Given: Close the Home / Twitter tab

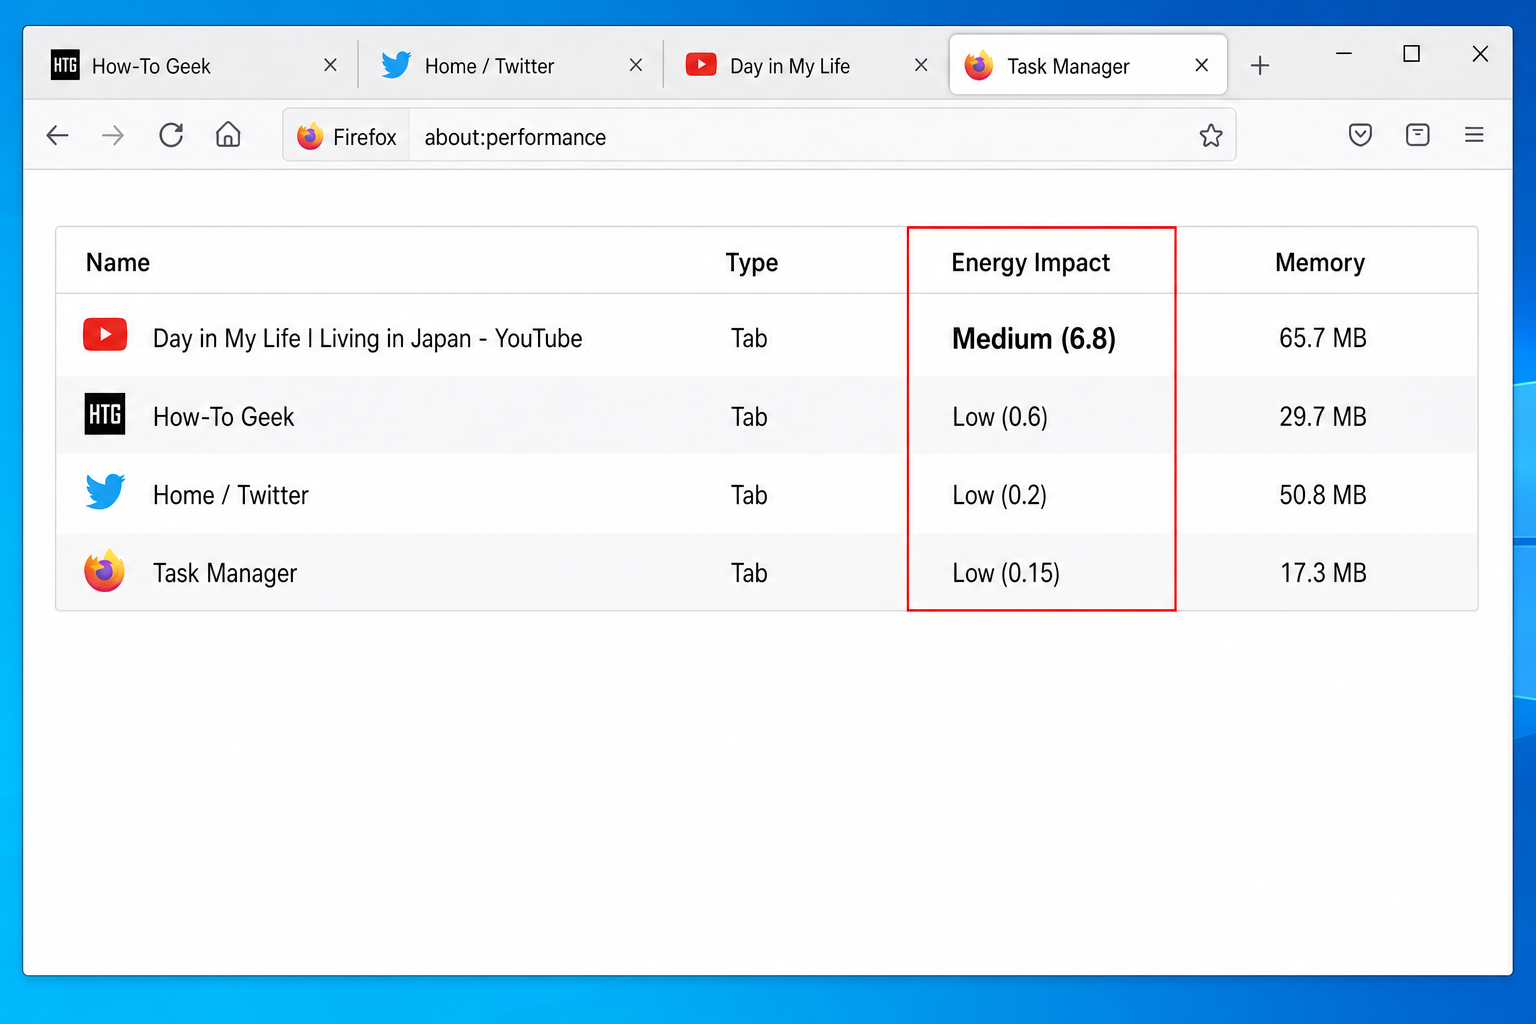Looking at the screenshot, I should tap(636, 65).
